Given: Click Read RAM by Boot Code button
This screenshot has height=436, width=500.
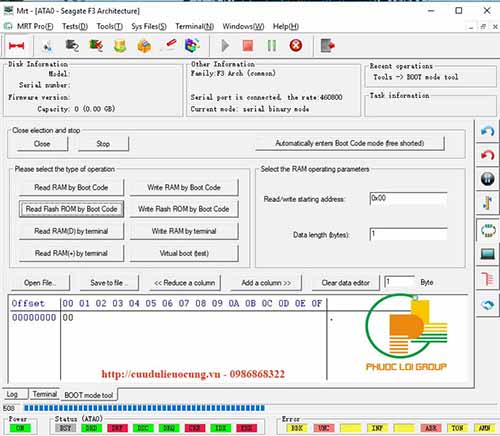Looking at the screenshot, I should tap(71, 187).
